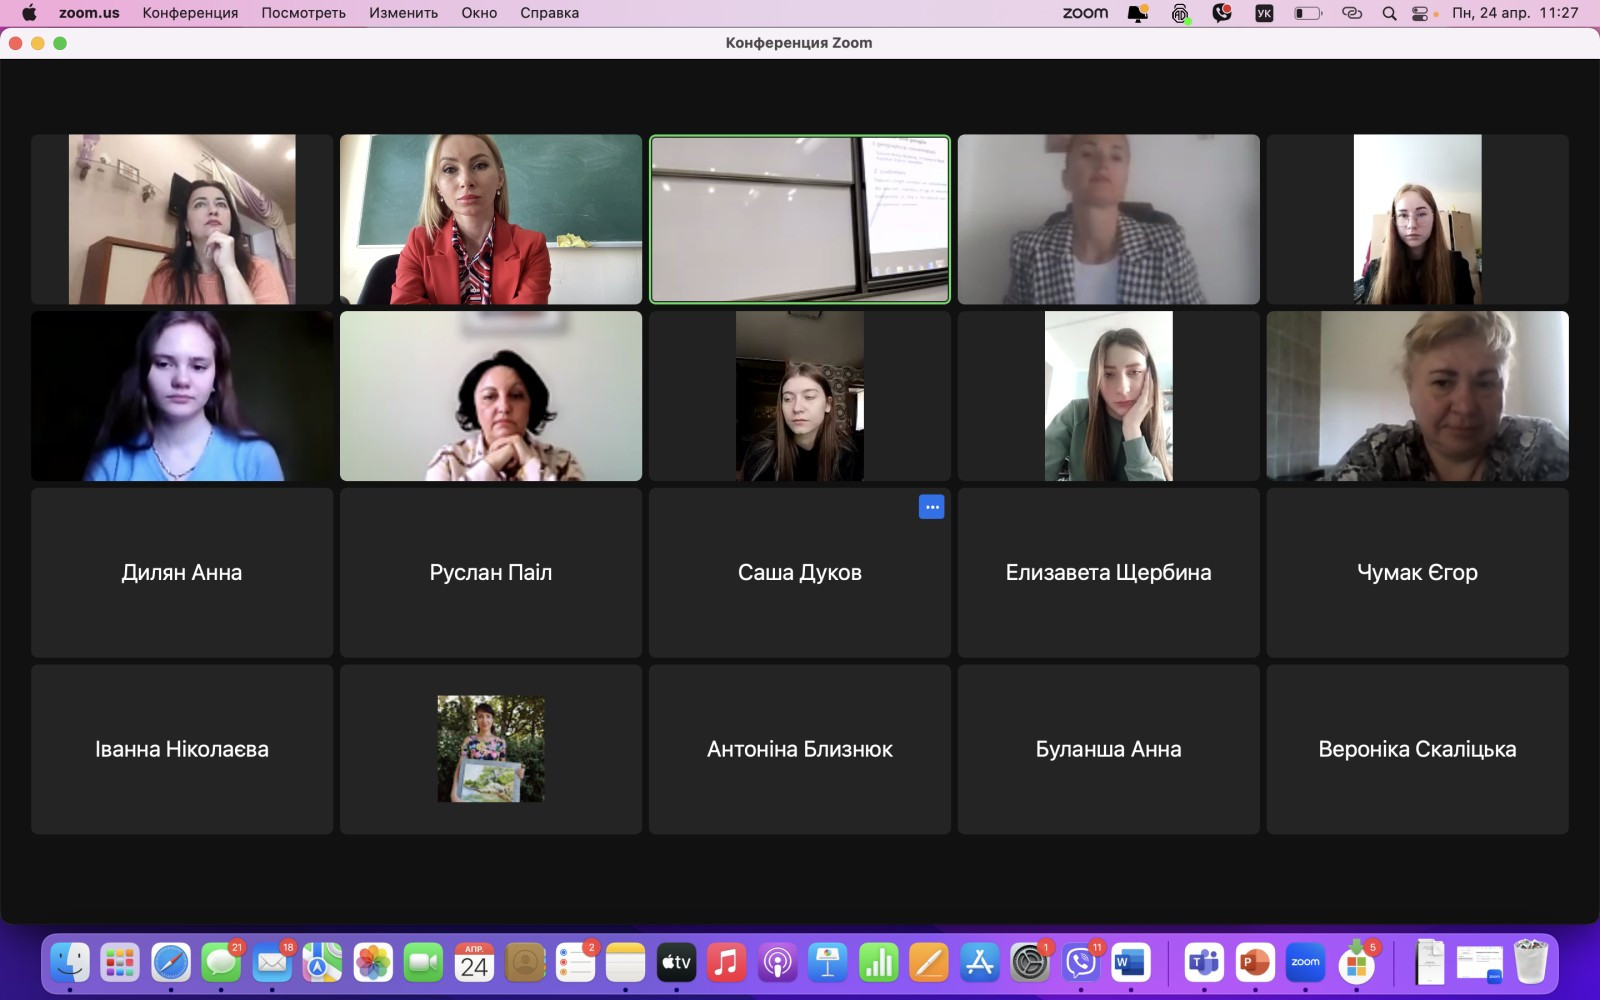Open more options on Саша Дуков tile
The height and width of the screenshot is (1000, 1600).
tap(931, 507)
